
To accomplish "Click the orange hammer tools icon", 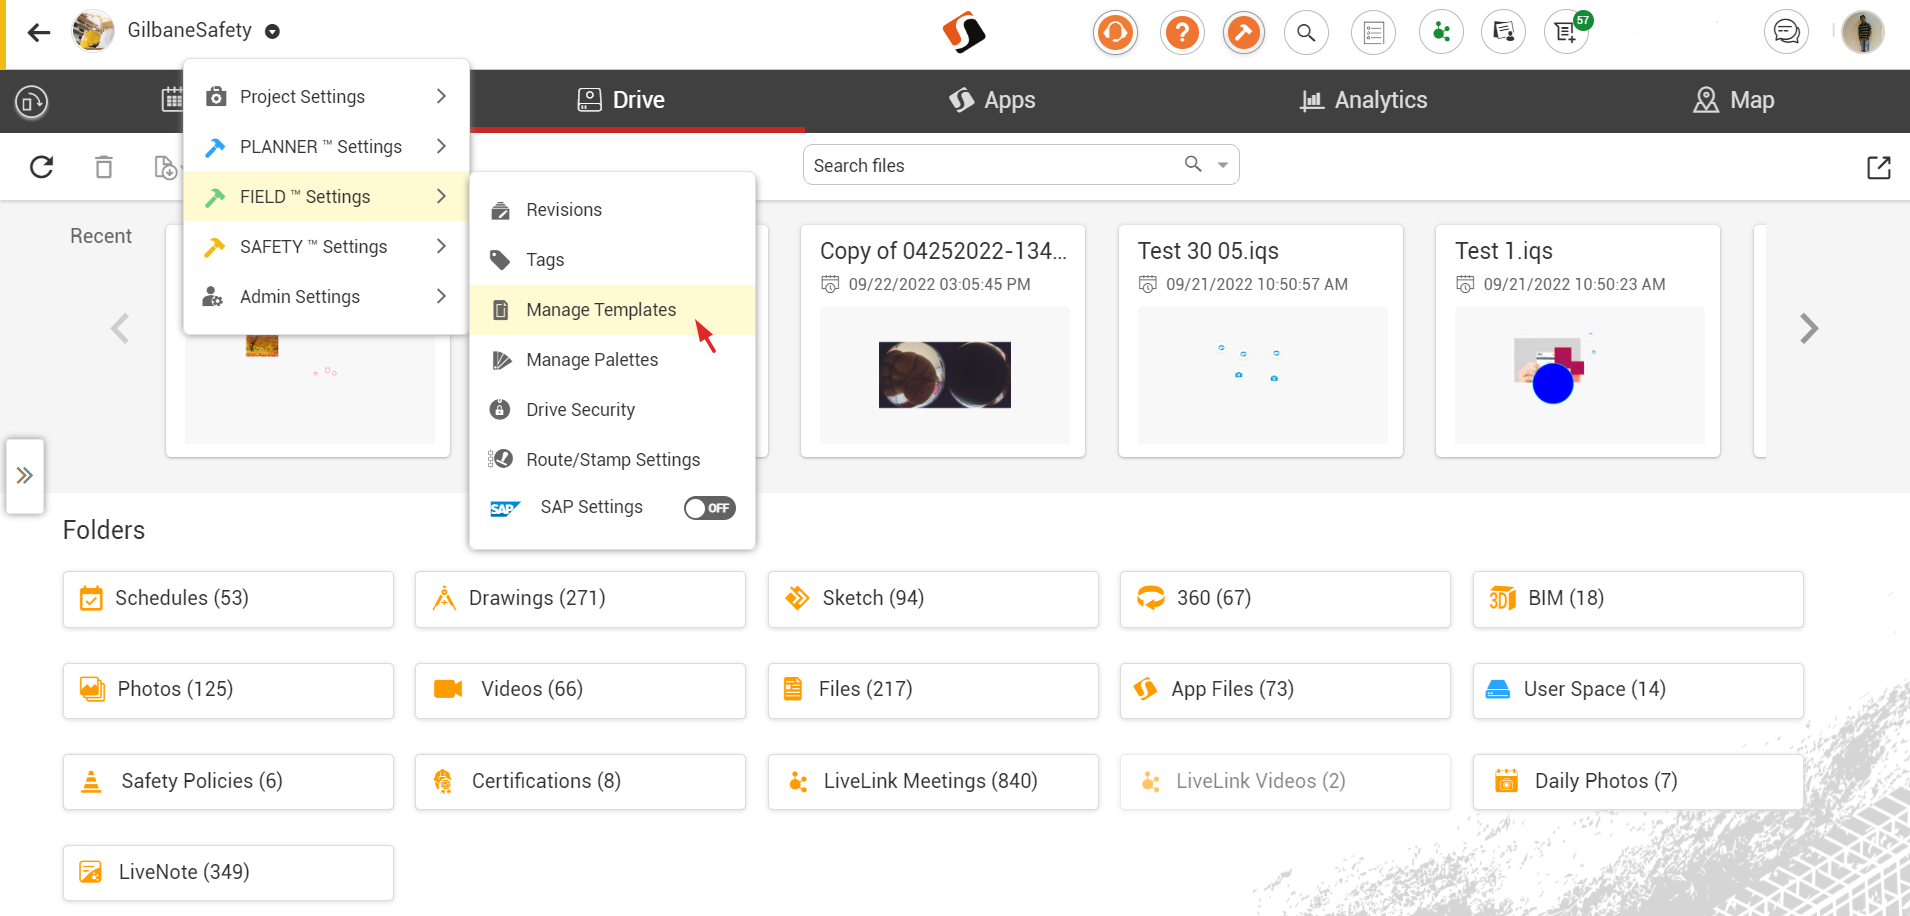I will [x=1243, y=33].
